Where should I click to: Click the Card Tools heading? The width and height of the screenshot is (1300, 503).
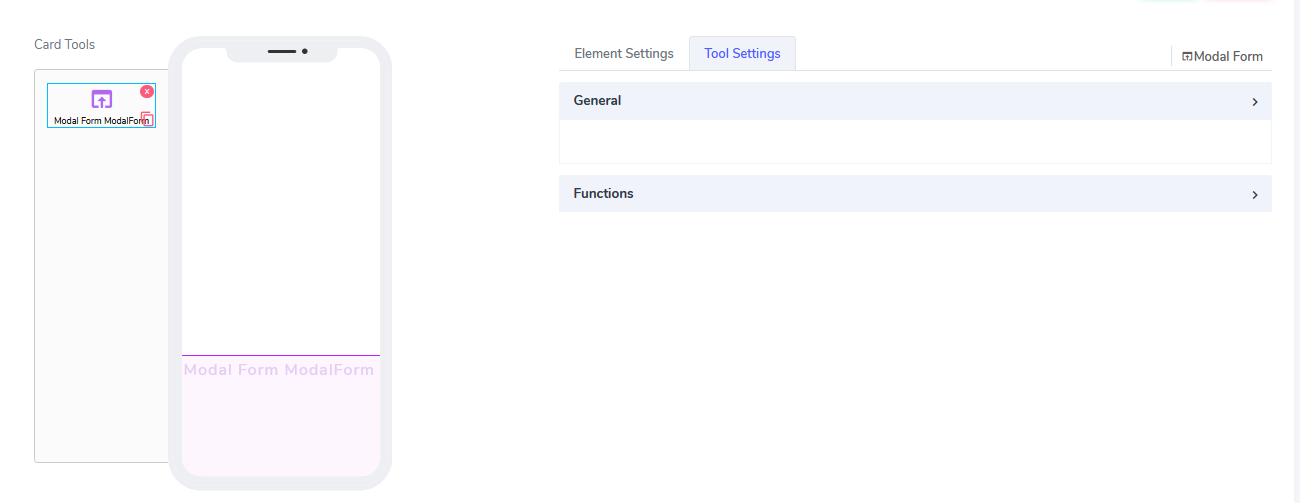click(x=65, y=45)
